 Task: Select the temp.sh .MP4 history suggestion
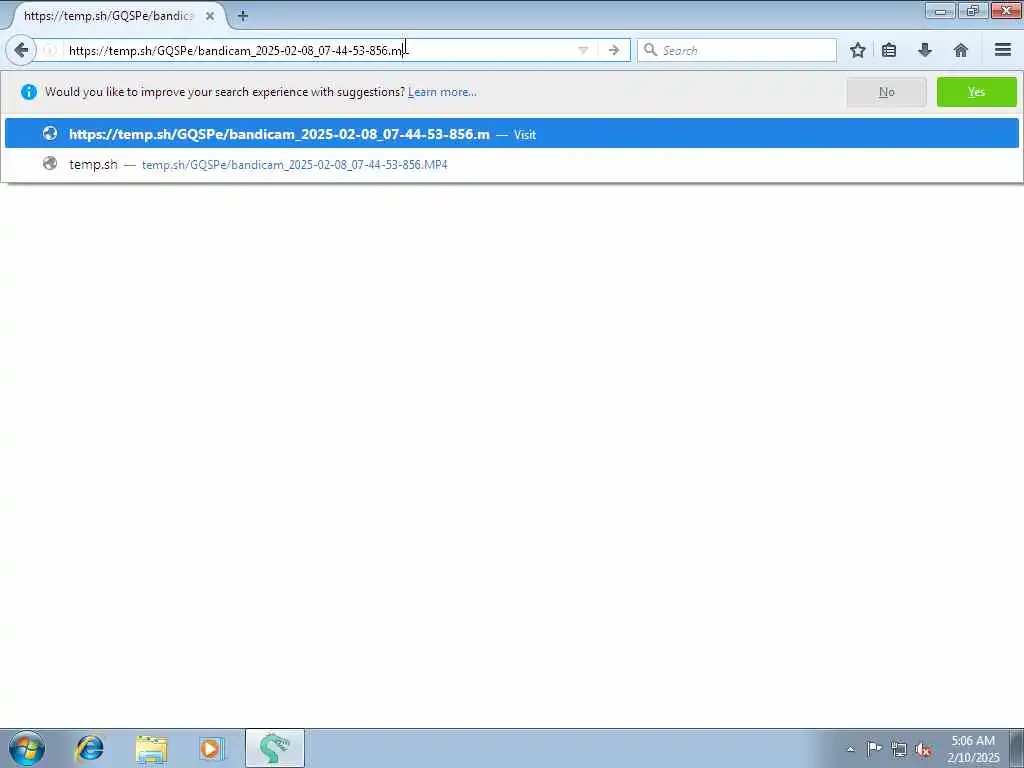pos(511,164)
